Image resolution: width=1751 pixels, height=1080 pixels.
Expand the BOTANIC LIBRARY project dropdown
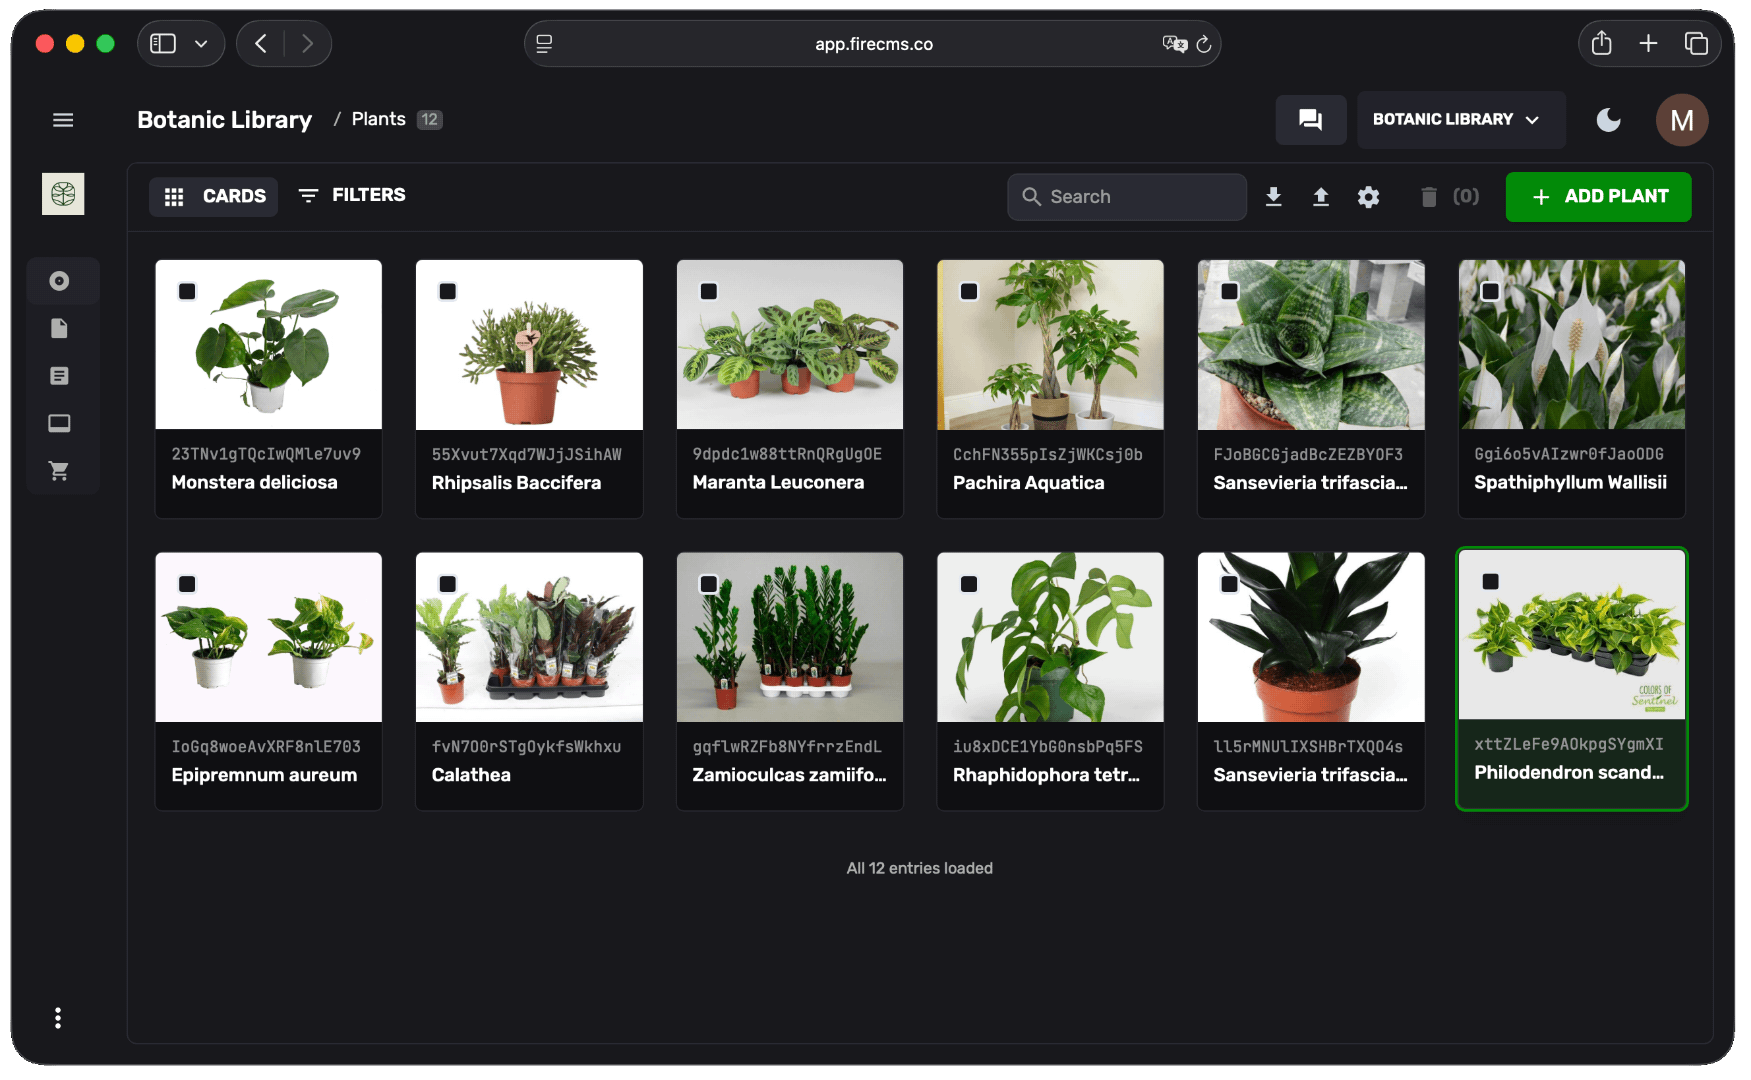click(1460, 120)
